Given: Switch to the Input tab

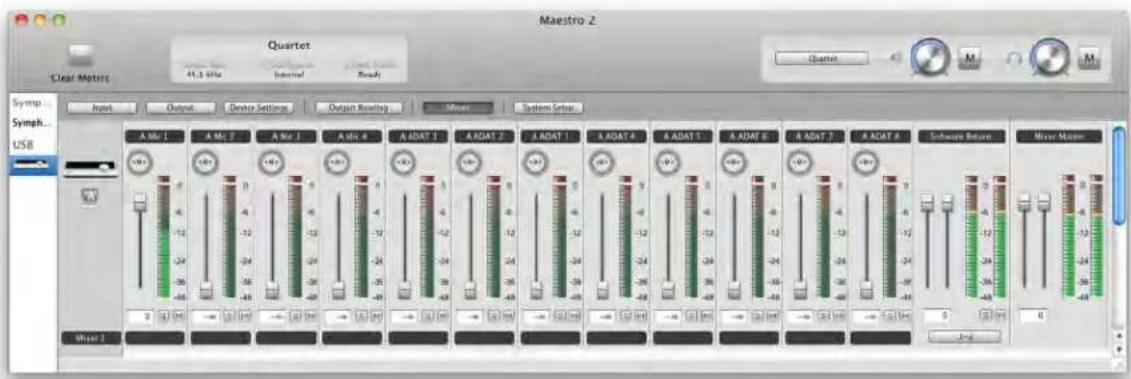Looking at the screenshot, I should [102, 108].
